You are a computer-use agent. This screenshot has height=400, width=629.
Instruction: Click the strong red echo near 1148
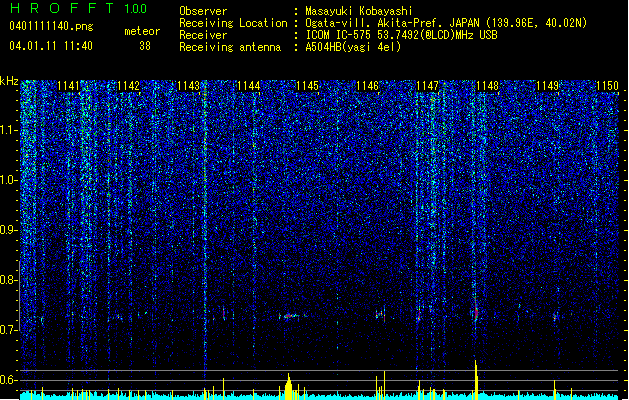pos(476,312)
